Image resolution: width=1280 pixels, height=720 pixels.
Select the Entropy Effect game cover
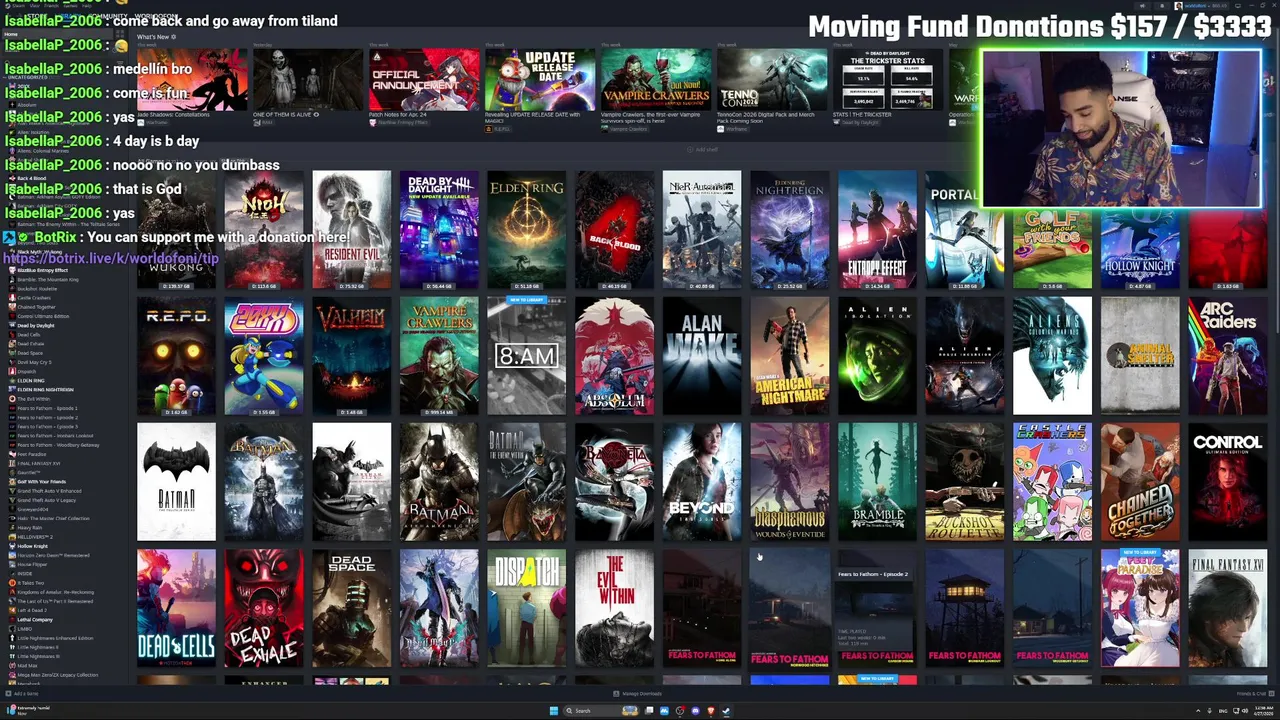877,230
